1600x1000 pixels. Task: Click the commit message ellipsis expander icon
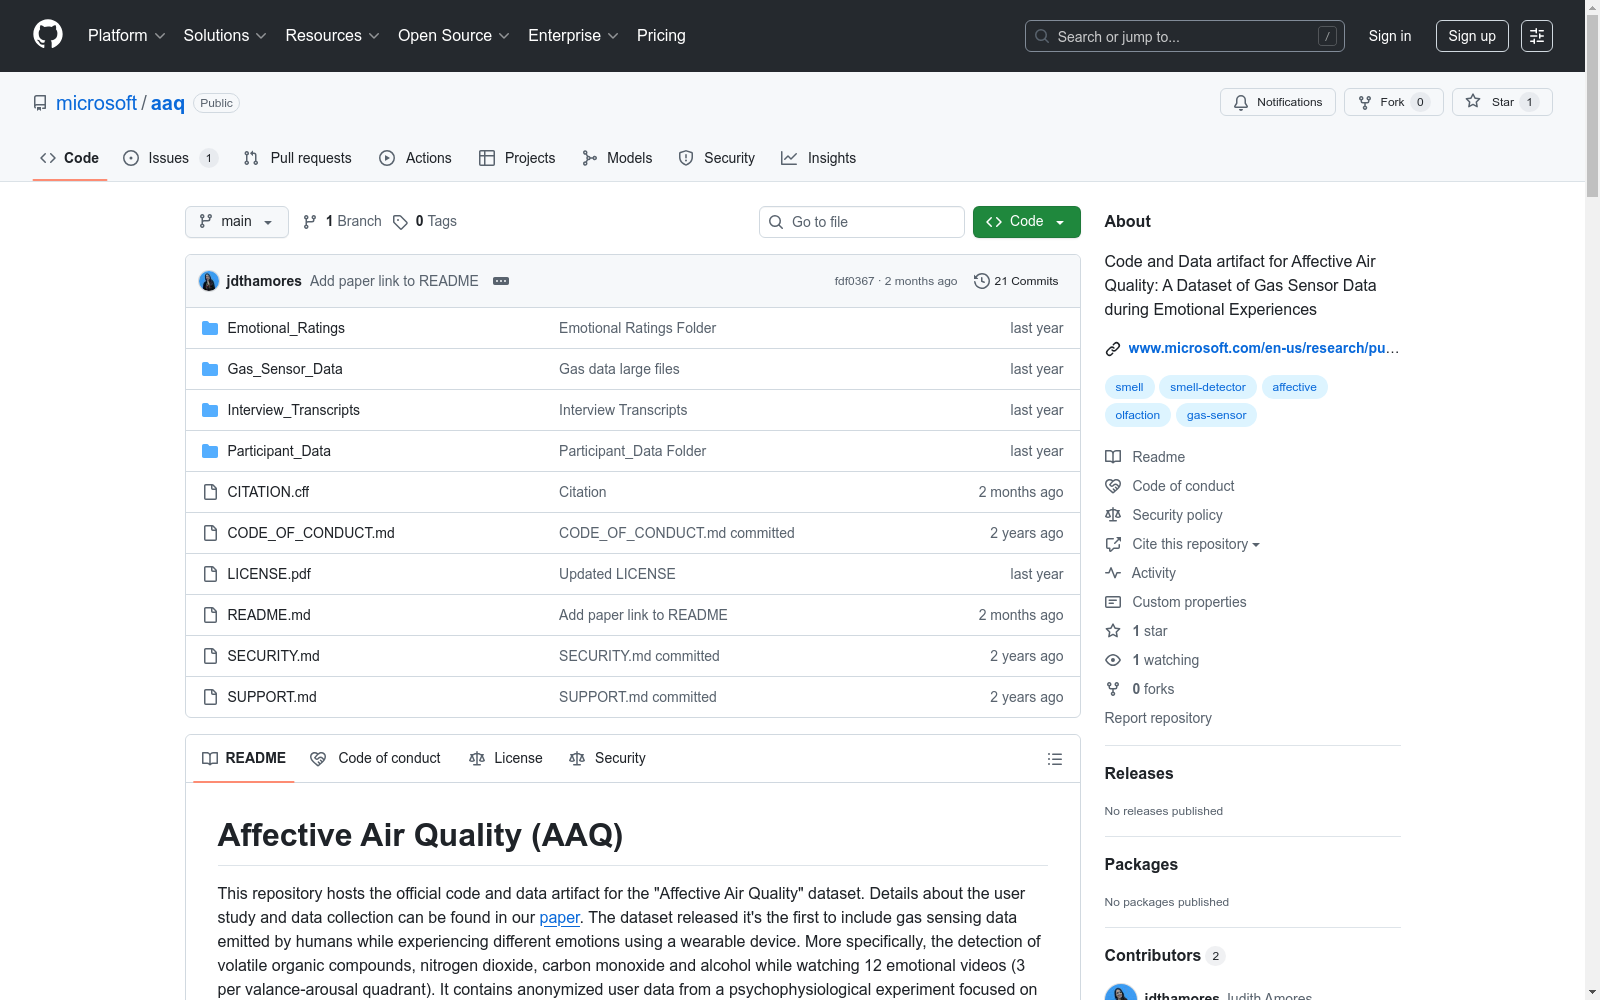point(501,281)
